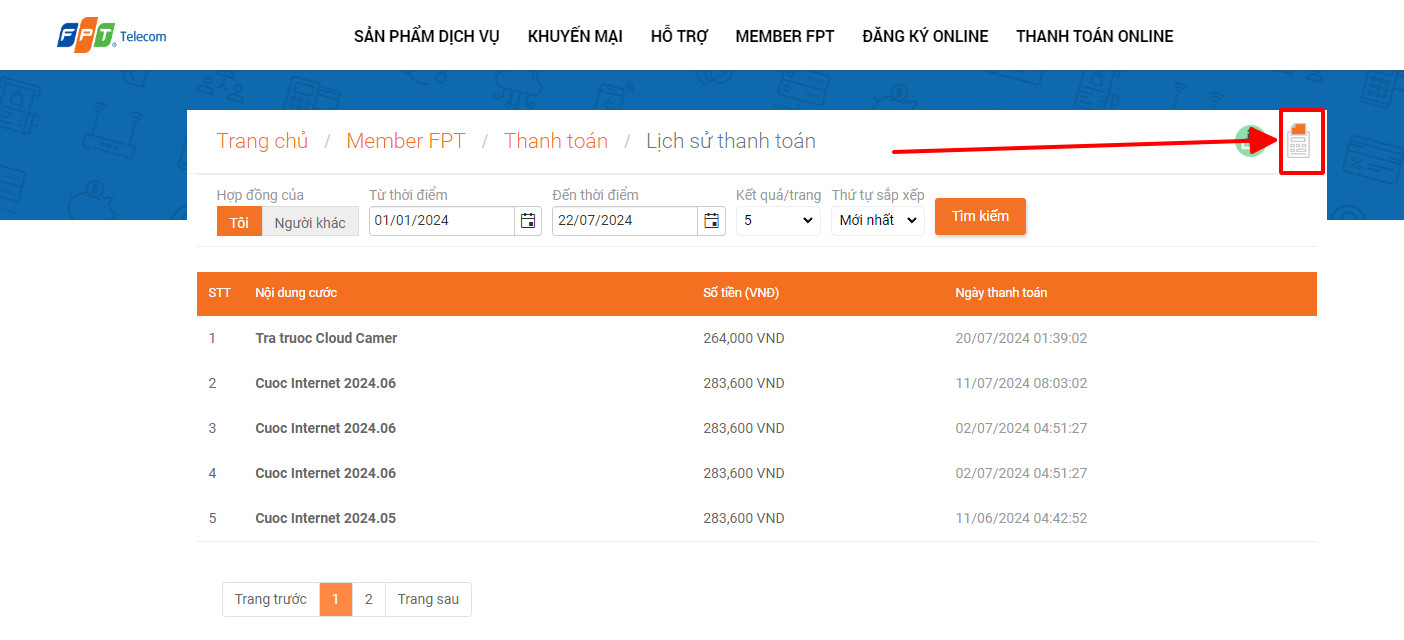Select the 'Tôi' contract owner toggle

click(x=239, y=222)
